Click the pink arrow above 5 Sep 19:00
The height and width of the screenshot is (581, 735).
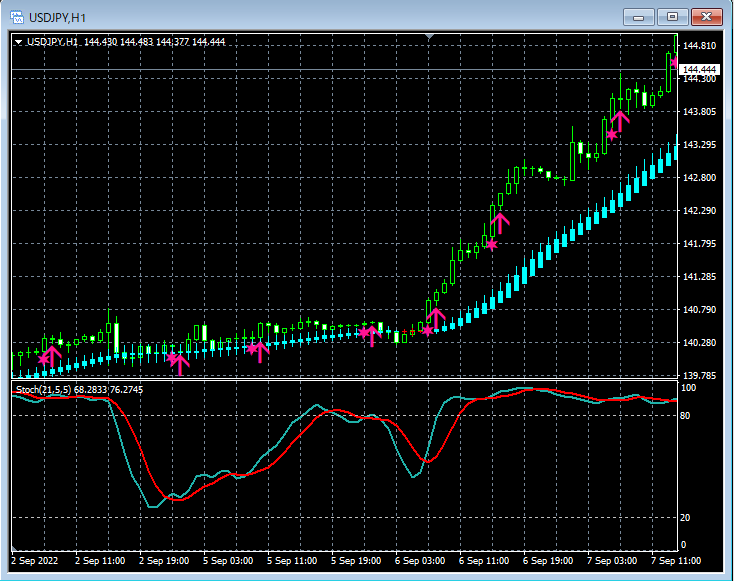[372, 334]
